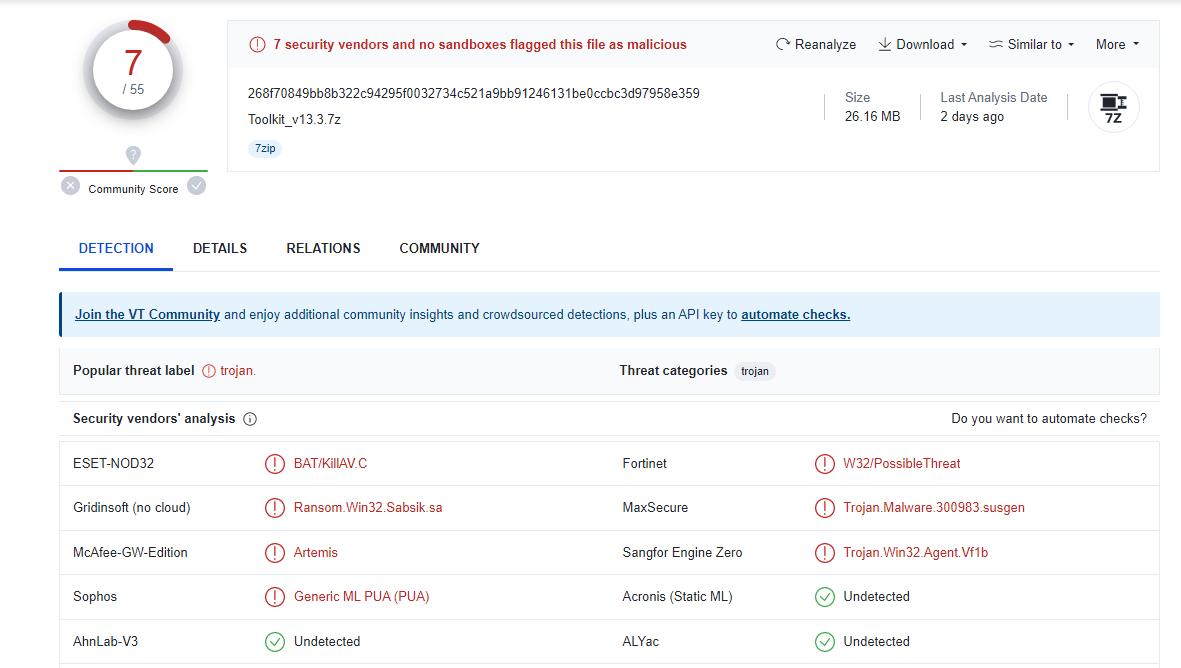Image resolution: width=1181 pixels, height=668 pixels.
Task: Vote positive with the check community button
Action: coord(197,186)
